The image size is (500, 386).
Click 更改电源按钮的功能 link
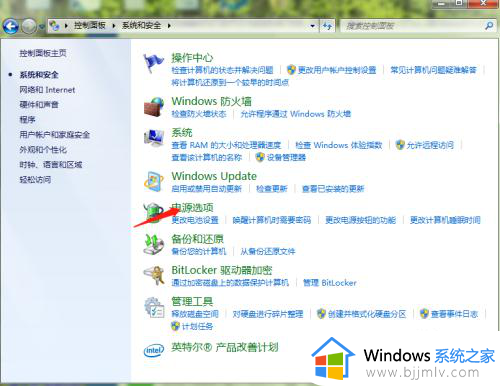(x=360, y=220)
